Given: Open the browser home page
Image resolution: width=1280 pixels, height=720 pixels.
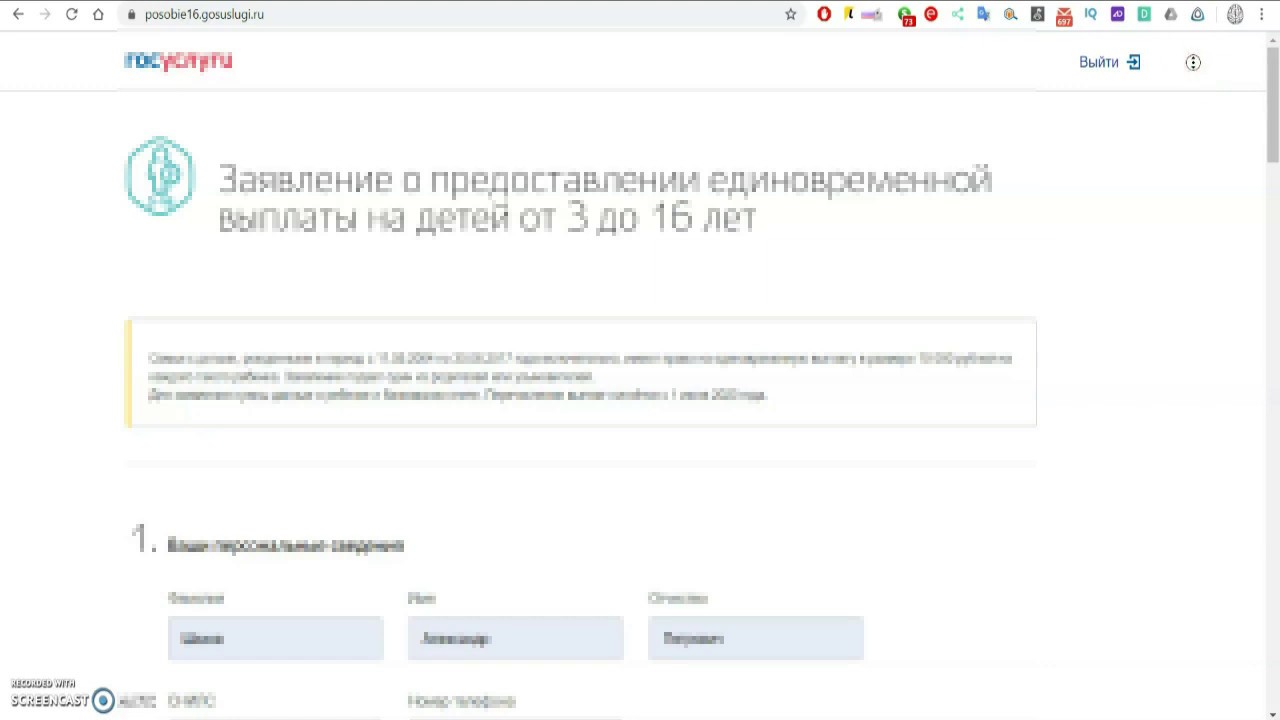Looking at the screenshot, I should click(x=98, y=14).
